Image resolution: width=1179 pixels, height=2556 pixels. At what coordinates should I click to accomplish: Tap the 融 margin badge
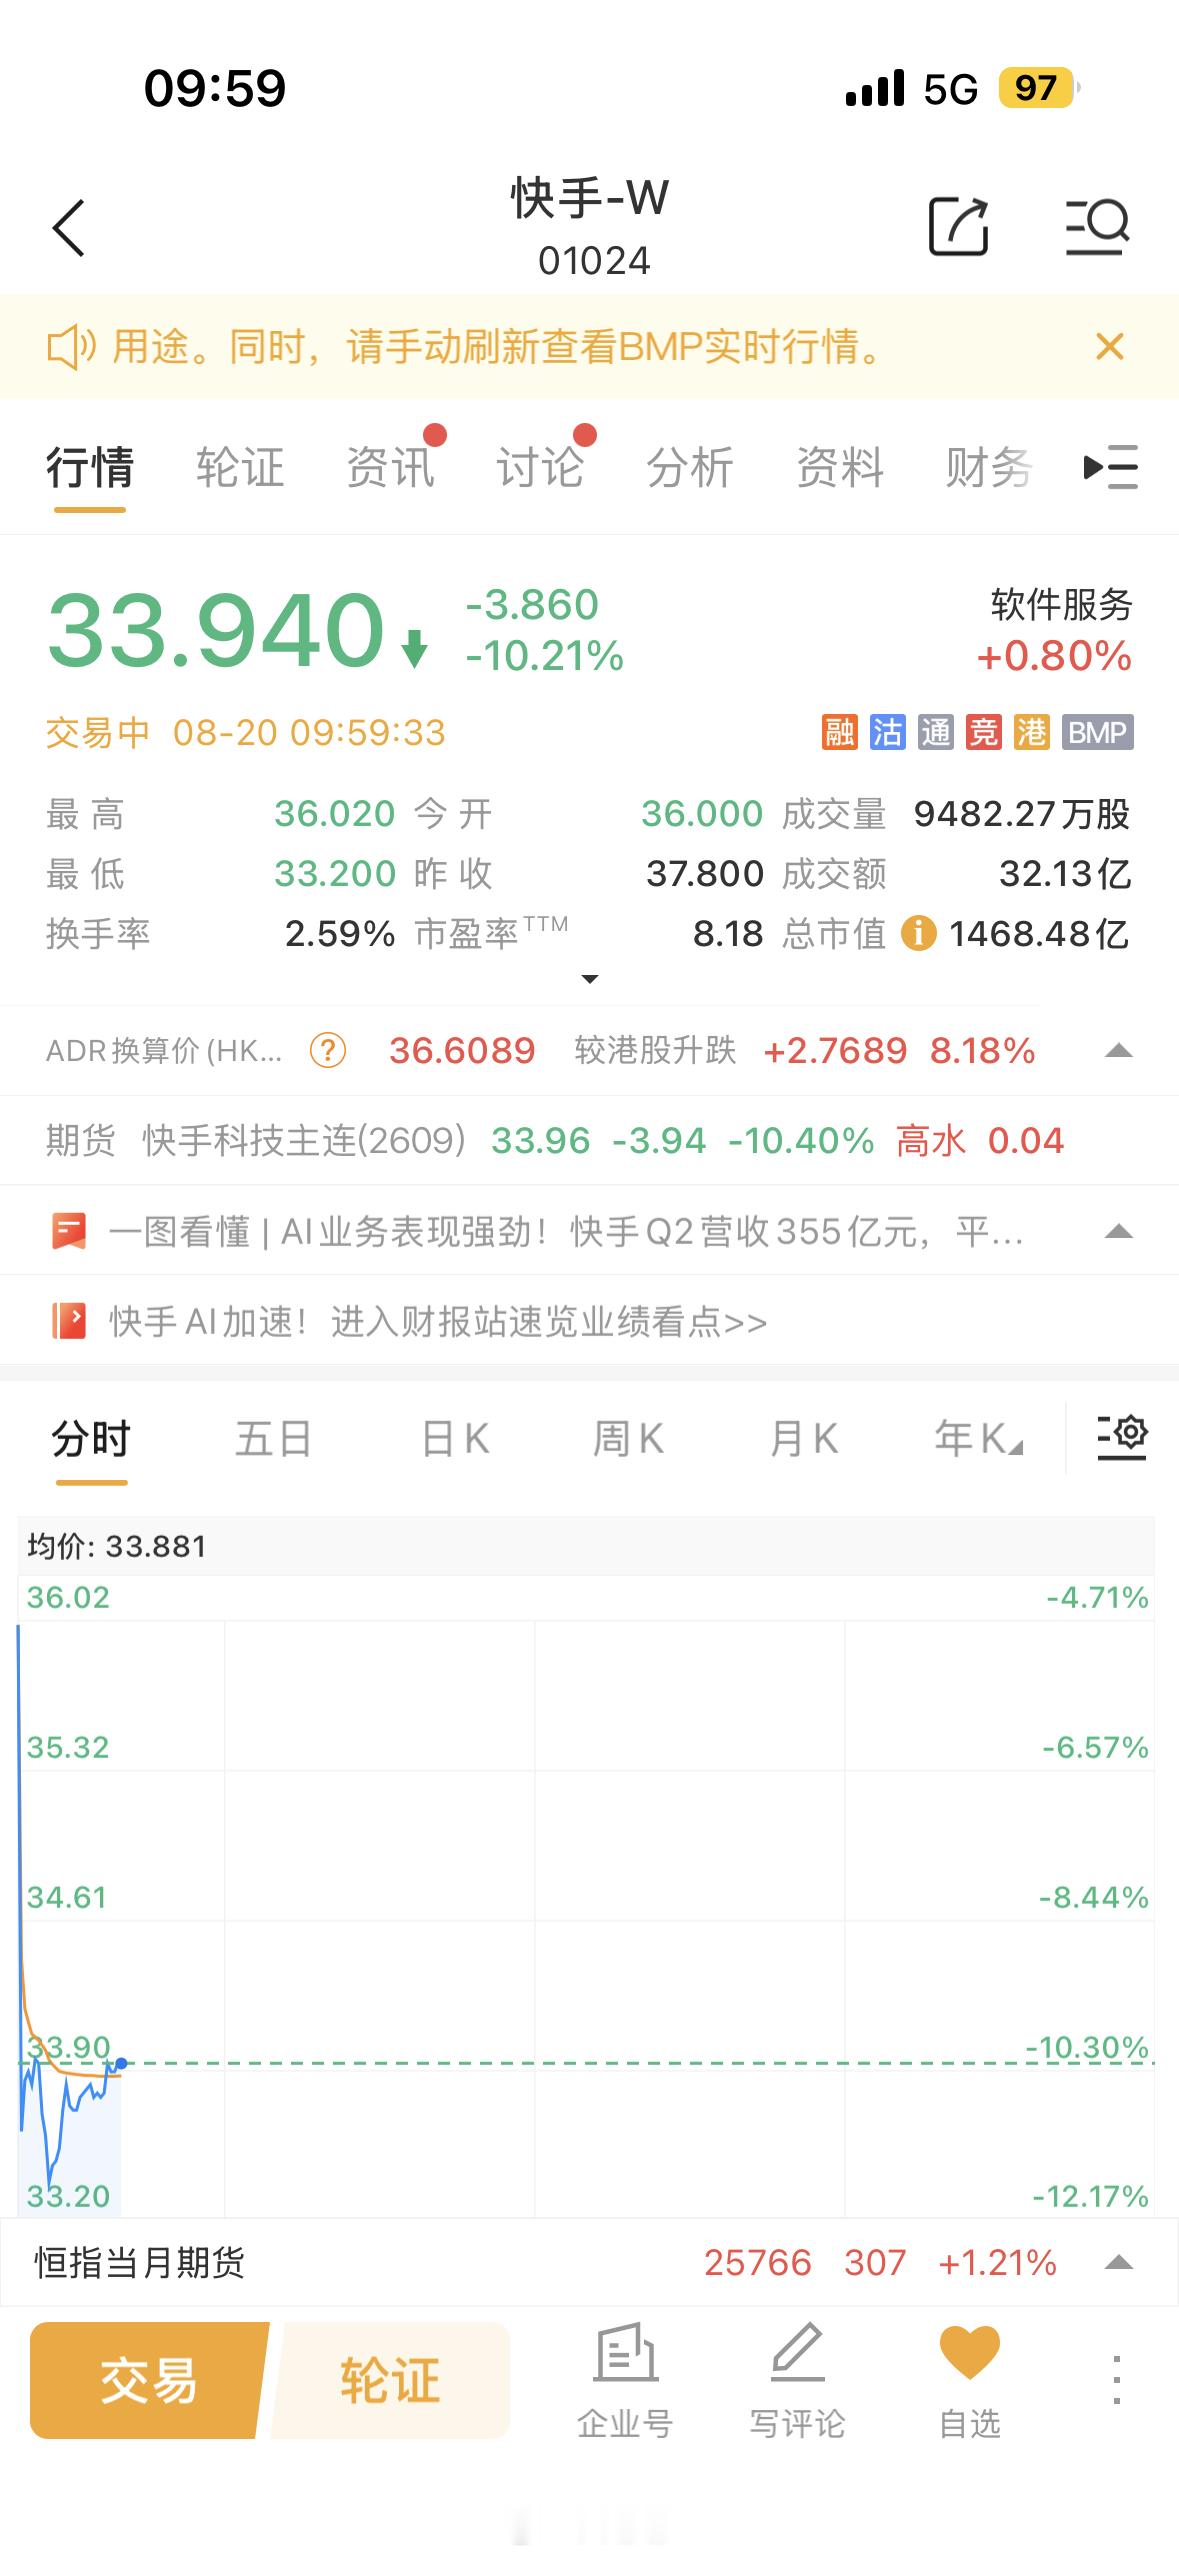(840, 733)
